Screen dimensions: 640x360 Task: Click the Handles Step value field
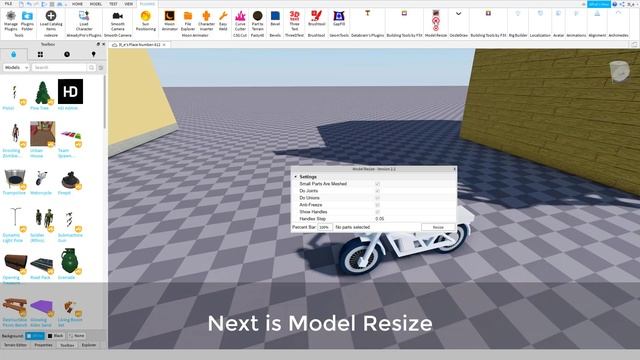coord(414,219)
